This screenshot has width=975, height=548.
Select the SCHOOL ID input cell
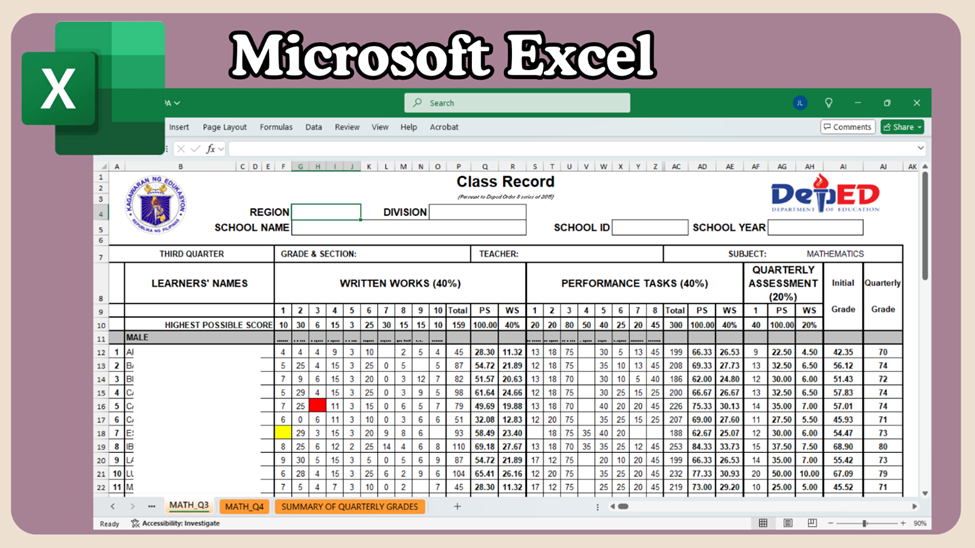coord(650,228)
